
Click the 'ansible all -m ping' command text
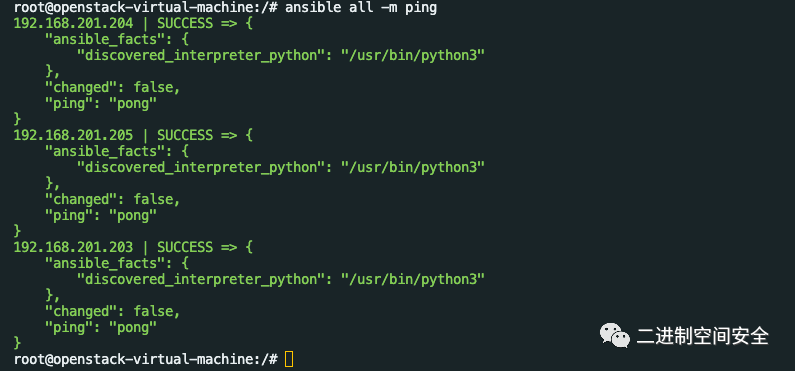tap(361, 8)
